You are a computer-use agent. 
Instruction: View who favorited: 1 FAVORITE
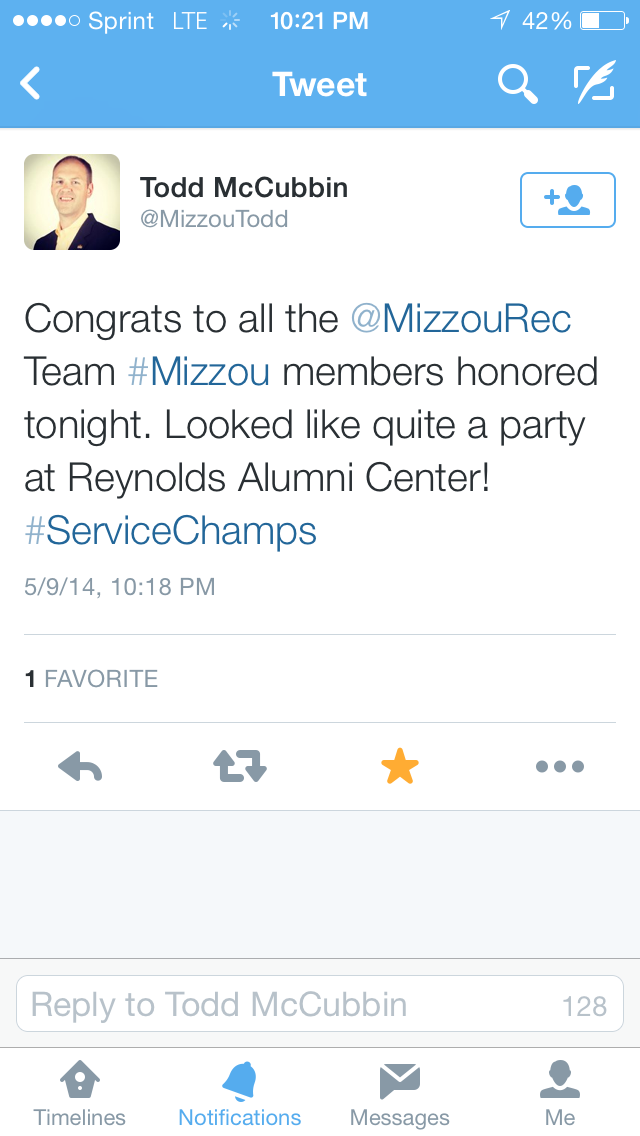point(91,679)
